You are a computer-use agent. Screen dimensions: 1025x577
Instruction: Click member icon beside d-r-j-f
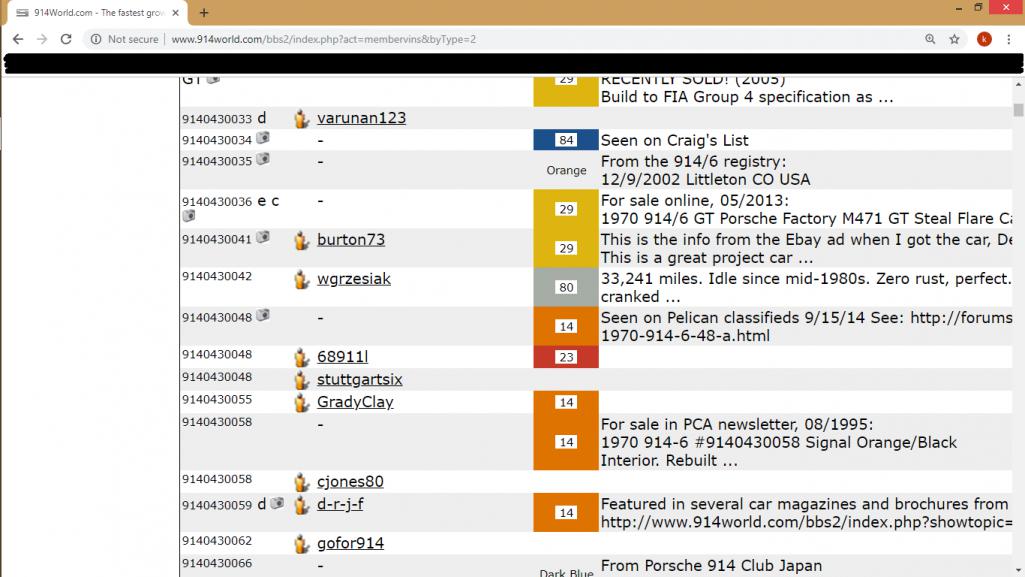(301, 504)
